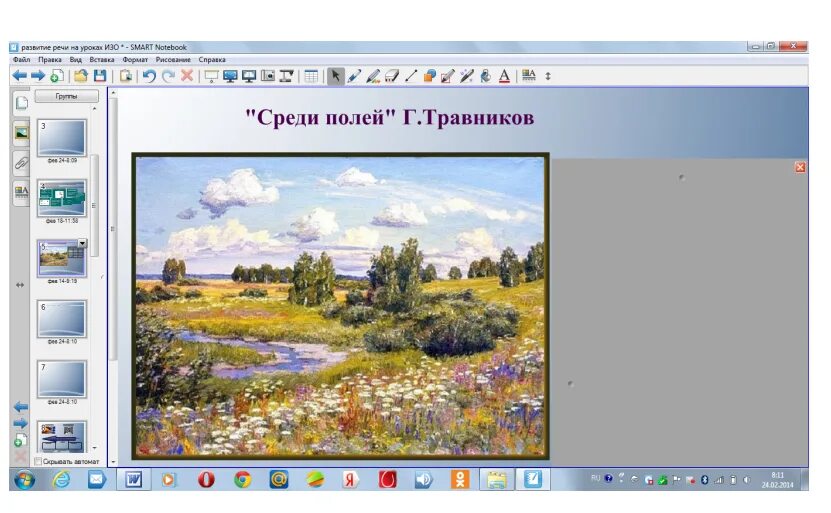Redo the last action
The height and width of the screenshot is (513, 831).
(169, 76)
